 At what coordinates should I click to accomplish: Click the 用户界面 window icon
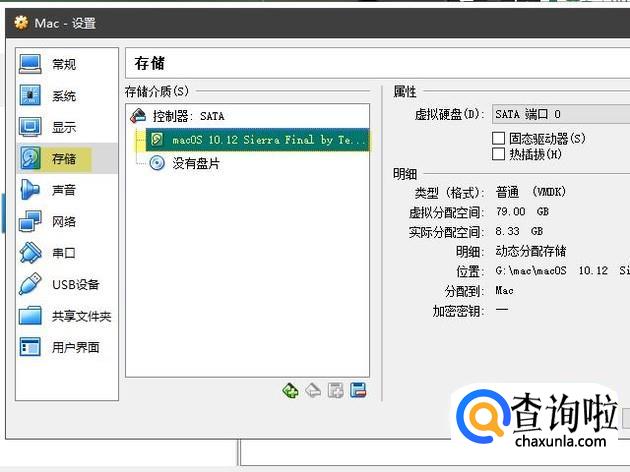pyautogui.click(x=30, y=347)
